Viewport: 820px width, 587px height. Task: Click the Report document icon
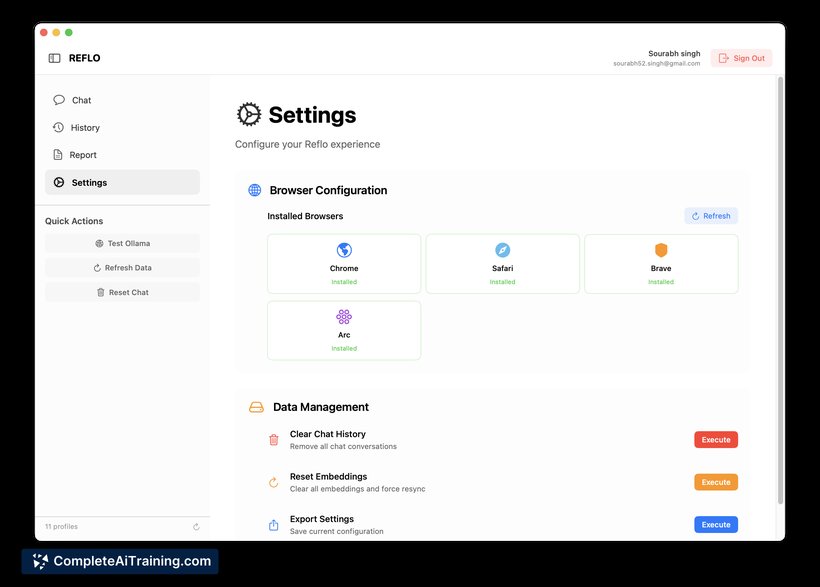[x=58, y=154]
